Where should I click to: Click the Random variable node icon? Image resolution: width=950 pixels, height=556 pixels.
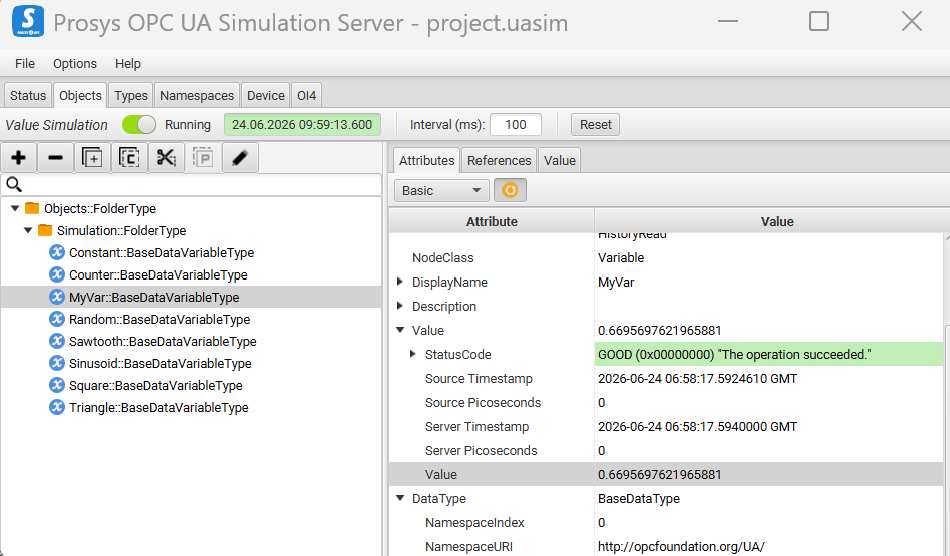click(57, 319)
